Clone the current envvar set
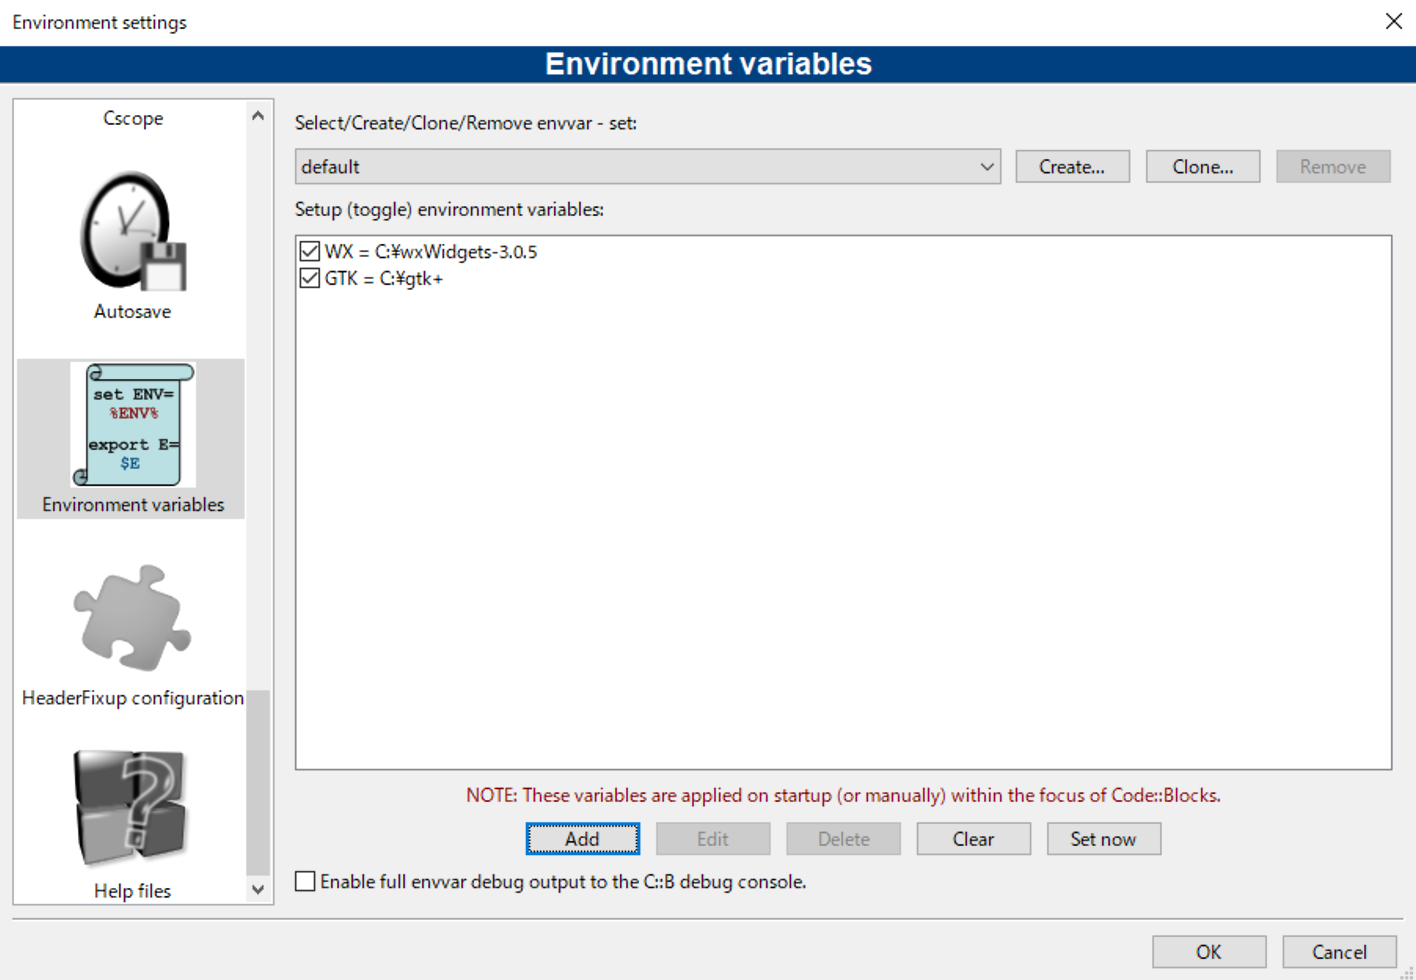 (x=1202, y=167)
